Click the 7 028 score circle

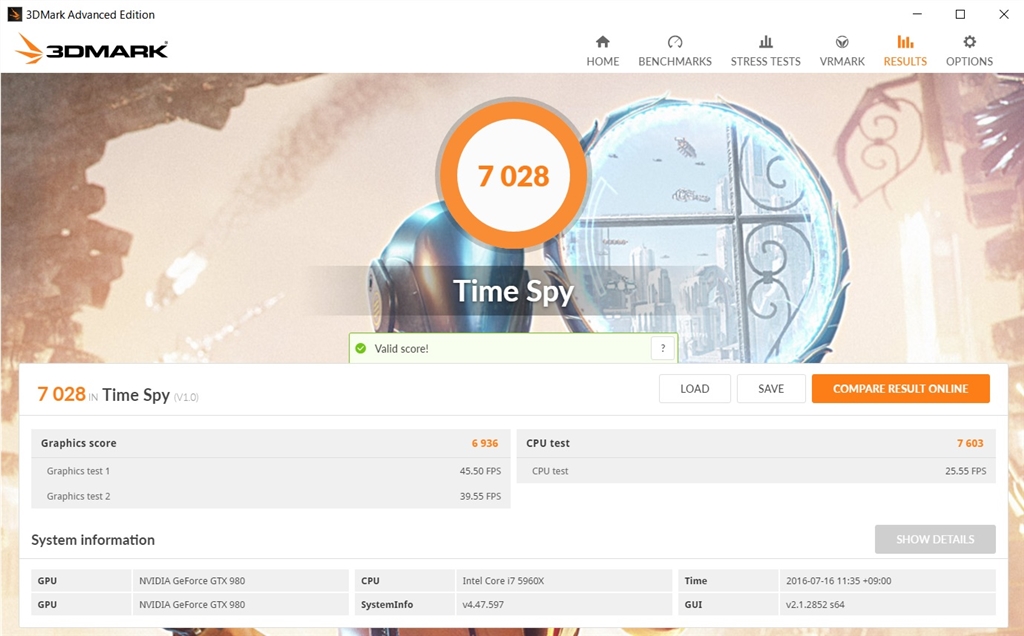[x=513, y=176]
